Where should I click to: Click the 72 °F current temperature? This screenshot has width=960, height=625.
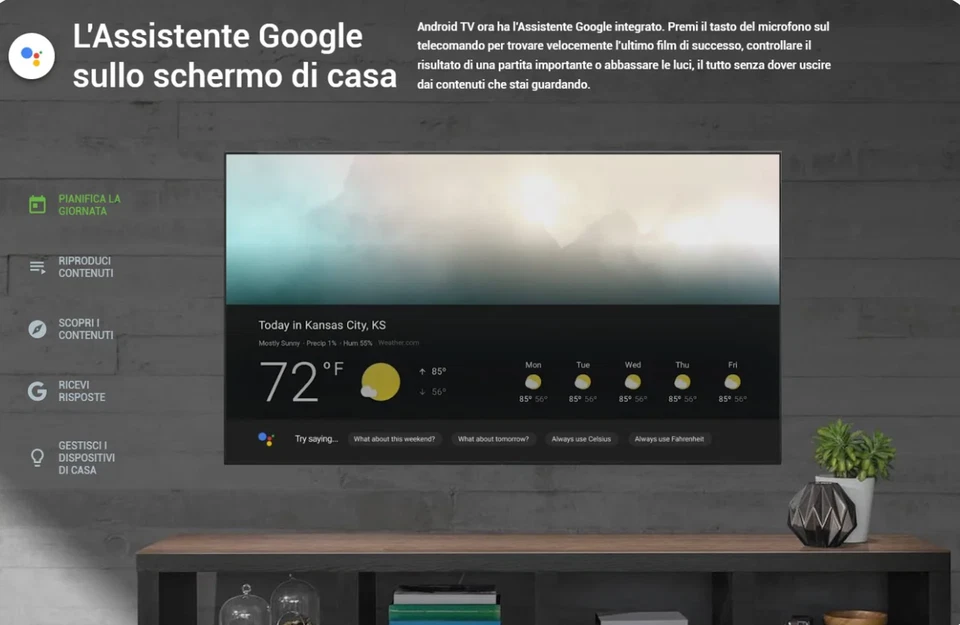click(x=301, y=381)
